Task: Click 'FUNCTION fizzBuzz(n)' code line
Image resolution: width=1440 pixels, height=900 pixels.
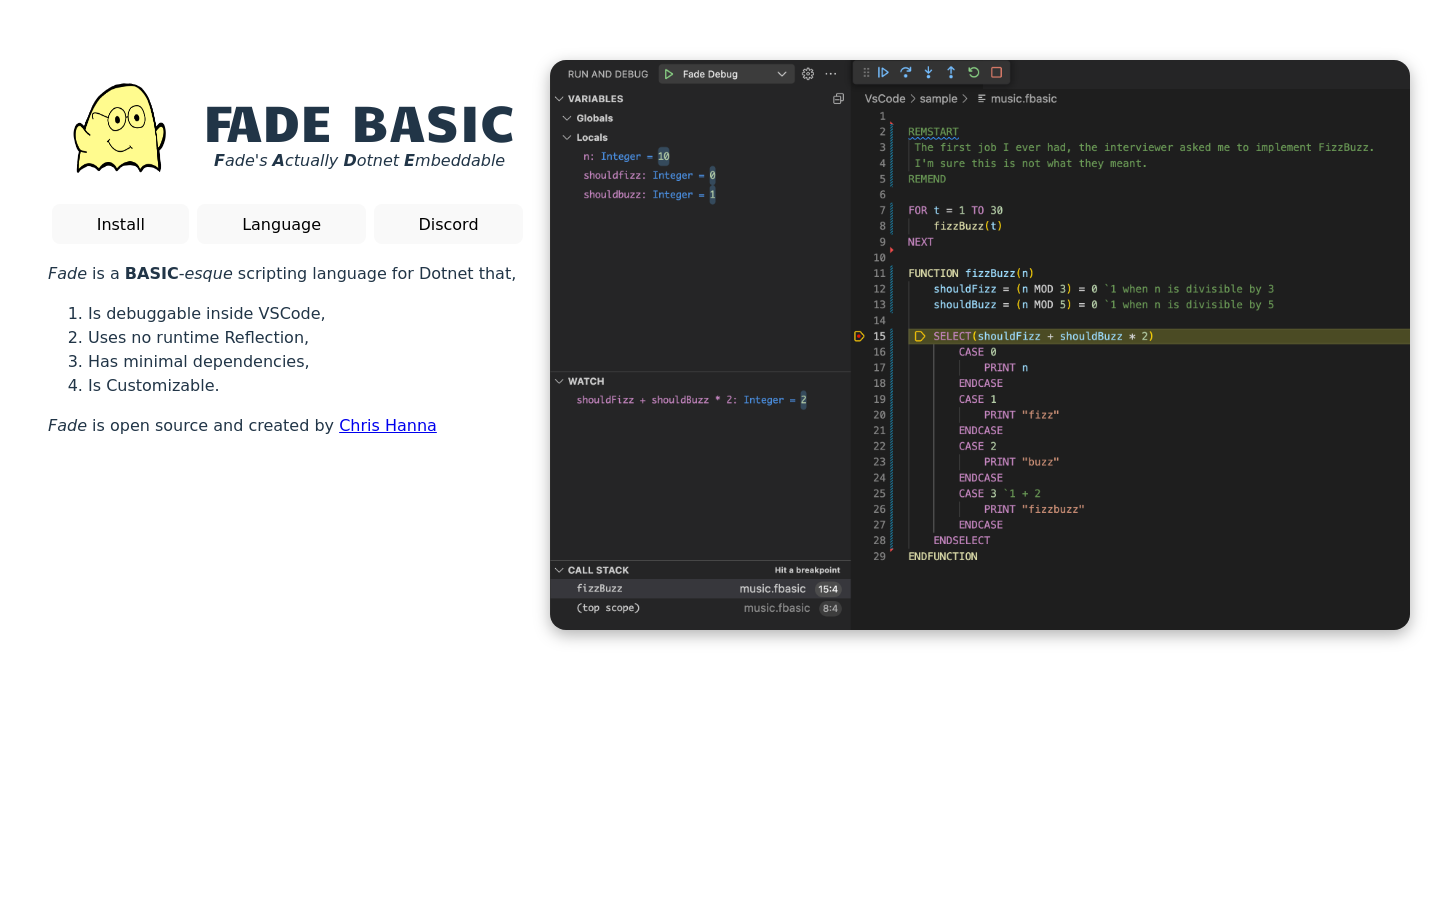Action: [971, 273]
